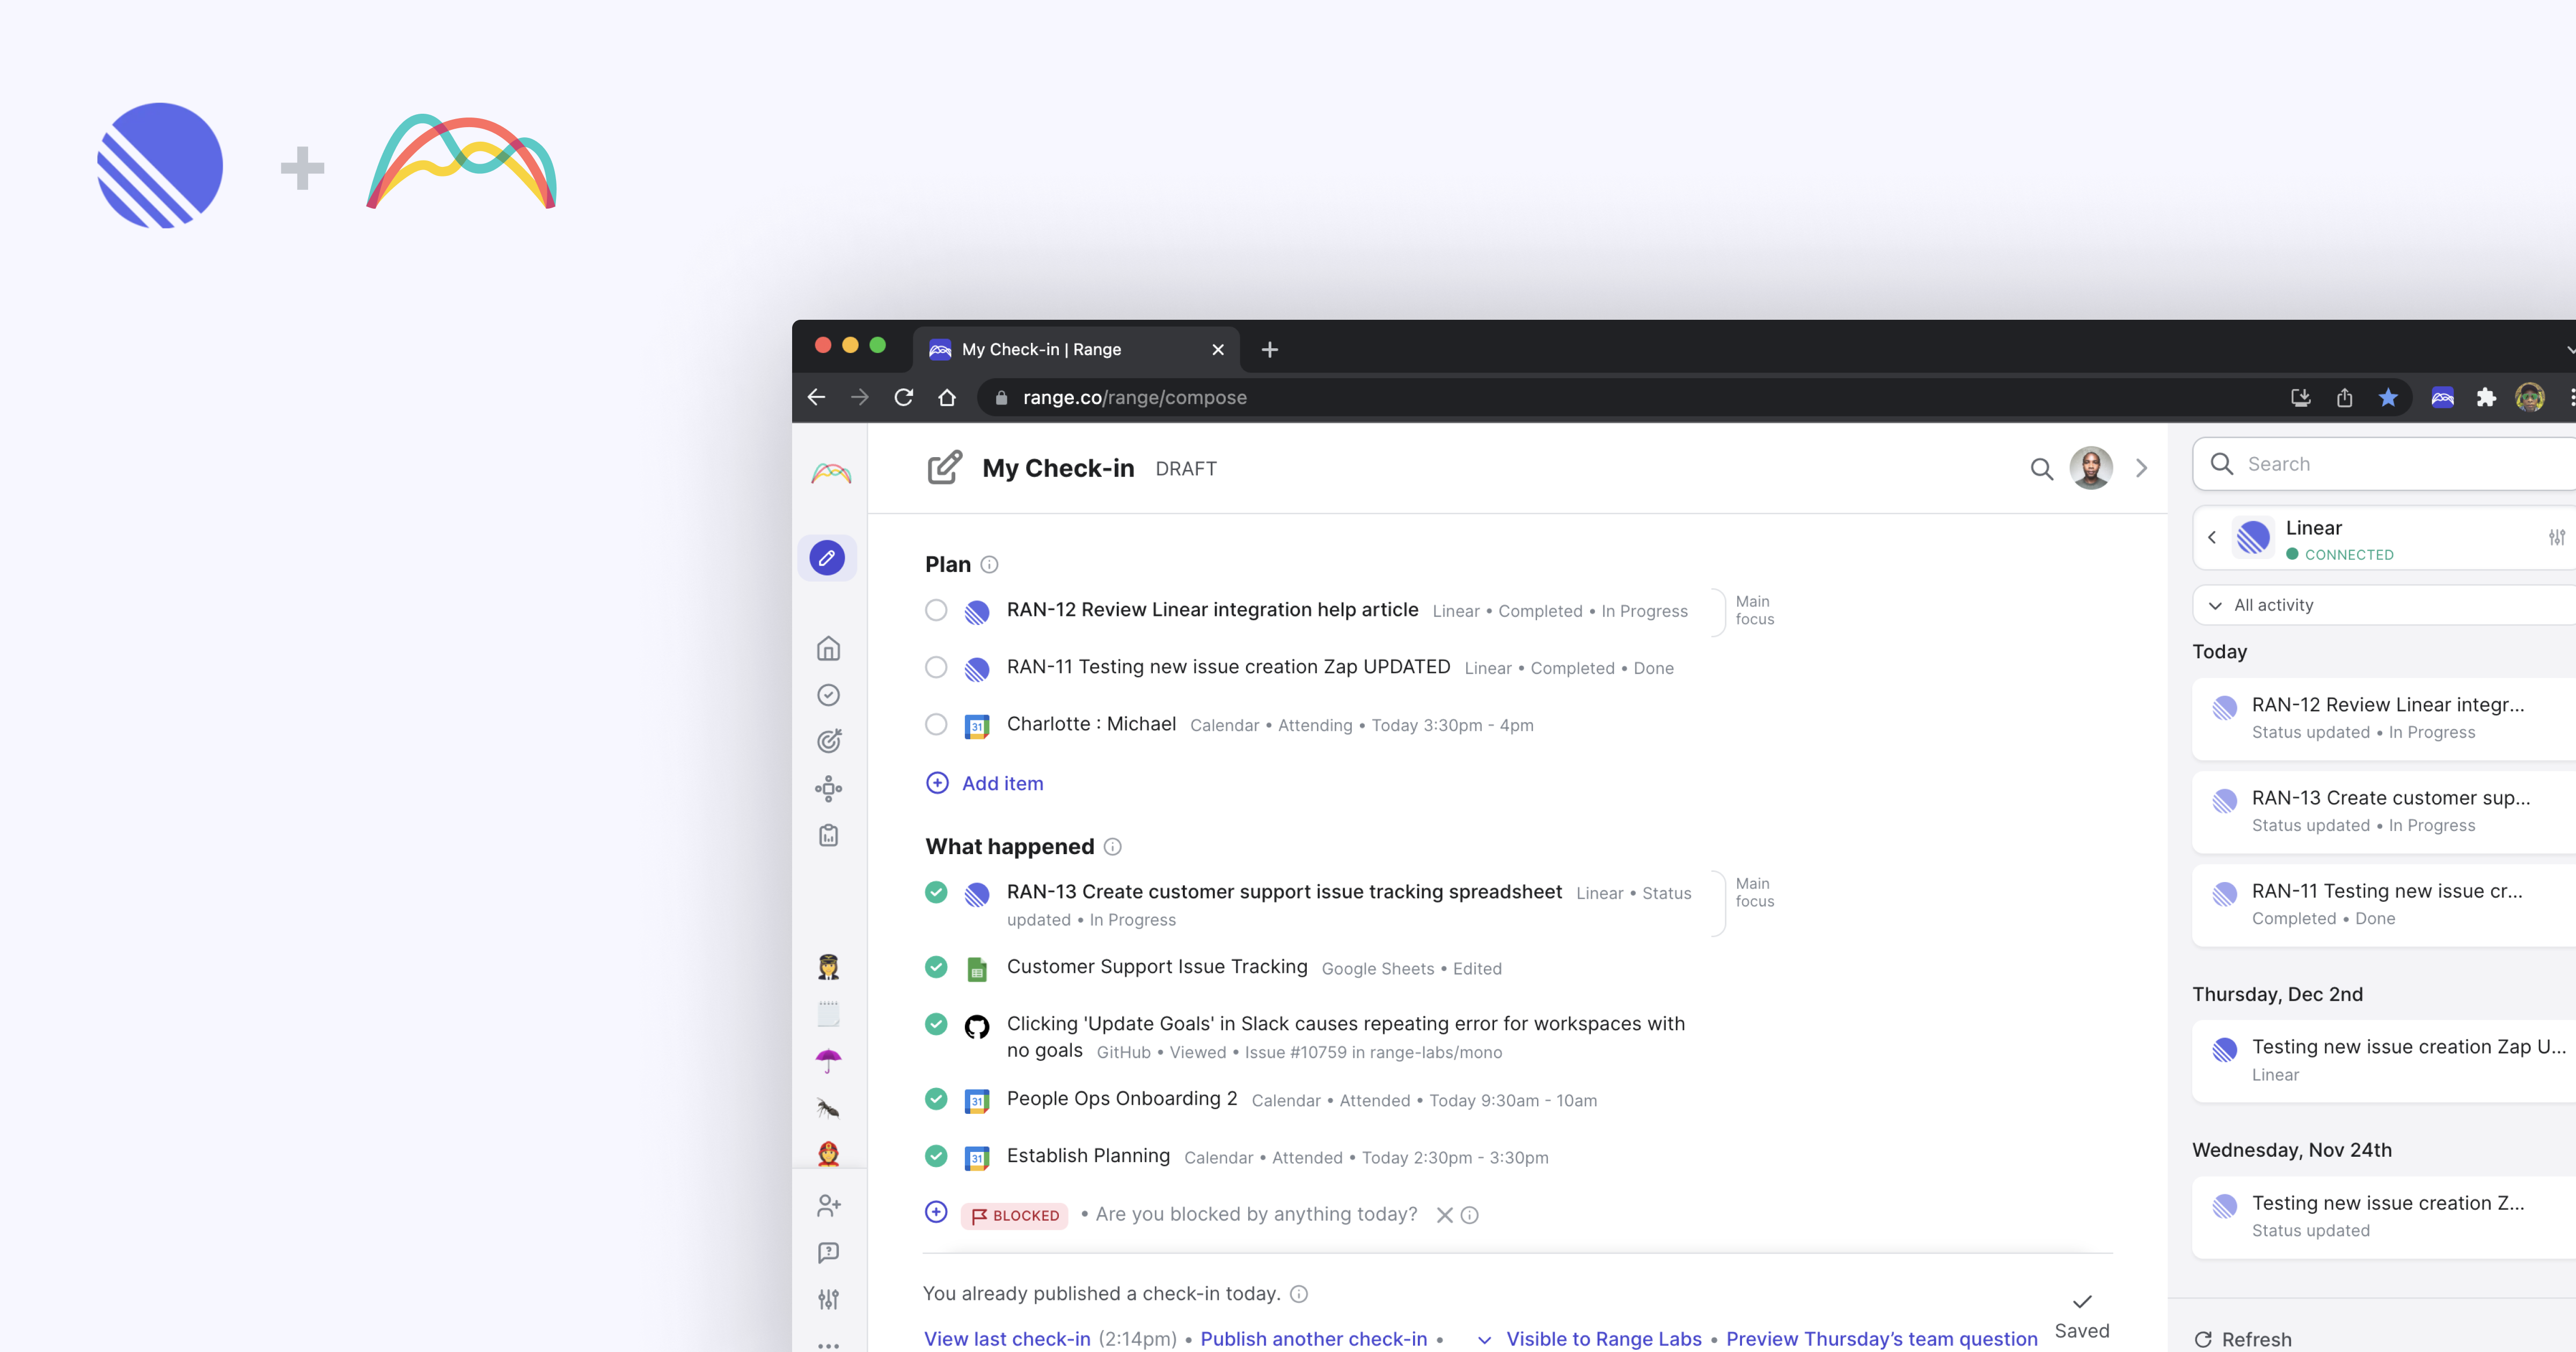Uncheck the GitHub Update Goals issue item
Viewport: 2576px width, 1352px height.
point(936,1024)
